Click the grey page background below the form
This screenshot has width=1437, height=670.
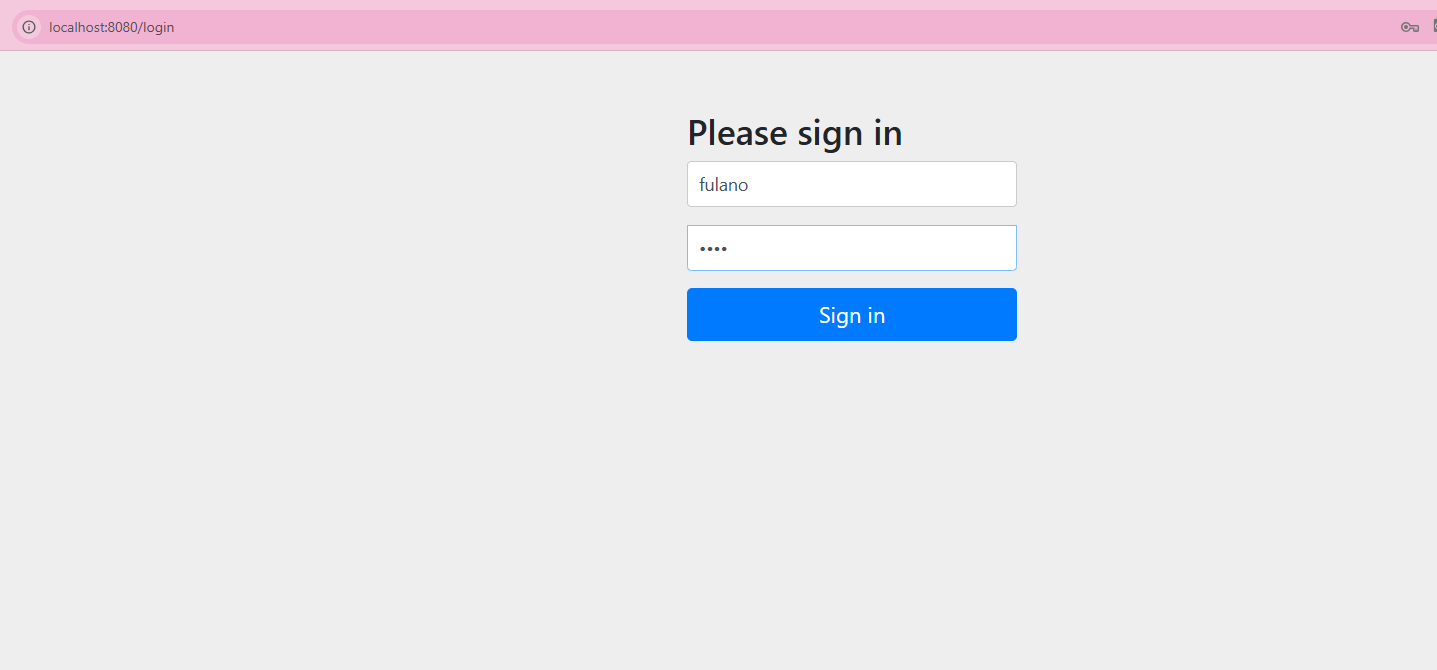click(x=852, y=500)
